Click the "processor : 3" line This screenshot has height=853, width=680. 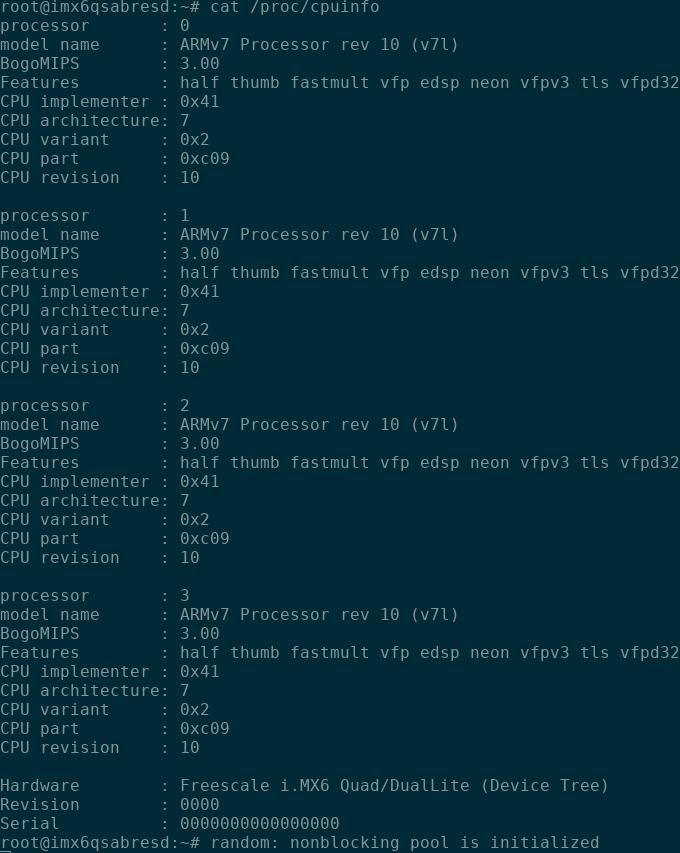tap(94, 596)
